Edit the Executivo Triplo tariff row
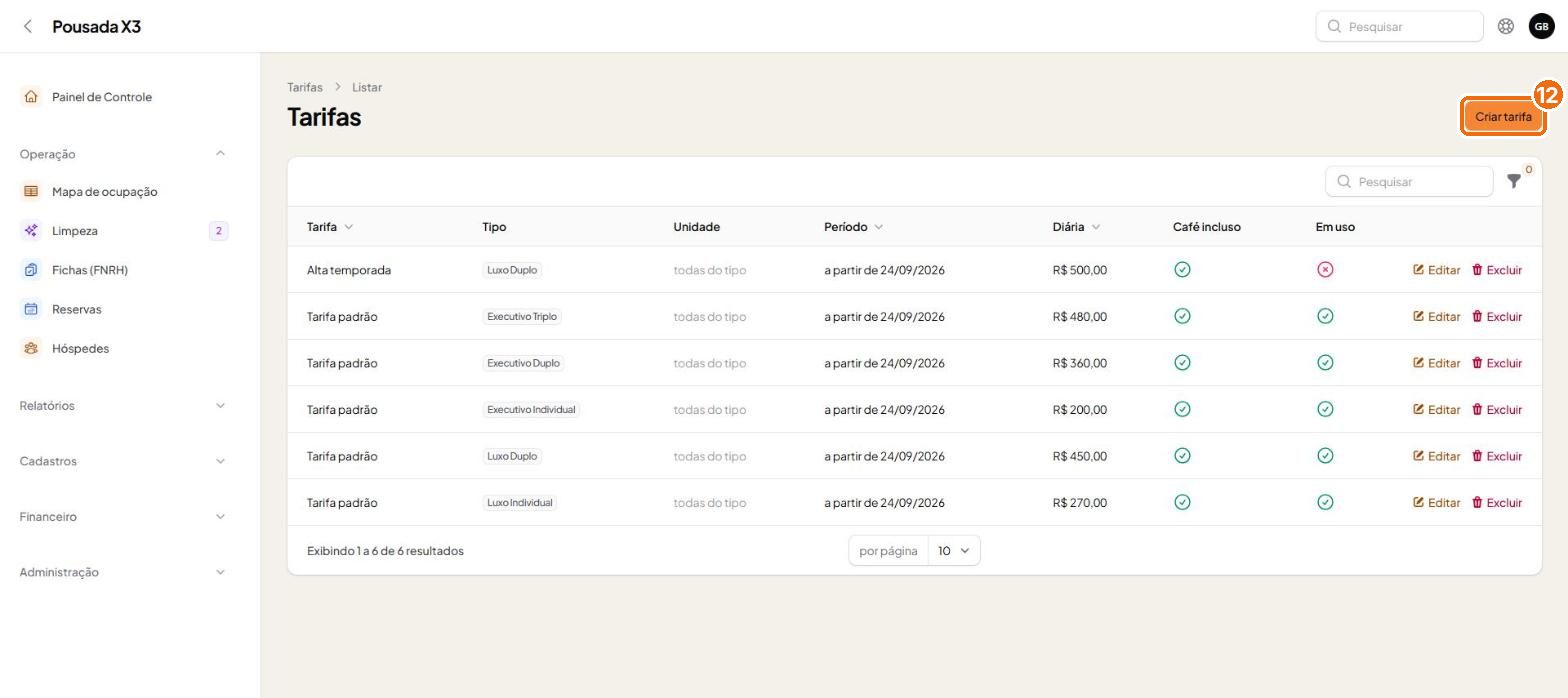The height and width of the screenshot is (698, 1568). coord(1436,316)
